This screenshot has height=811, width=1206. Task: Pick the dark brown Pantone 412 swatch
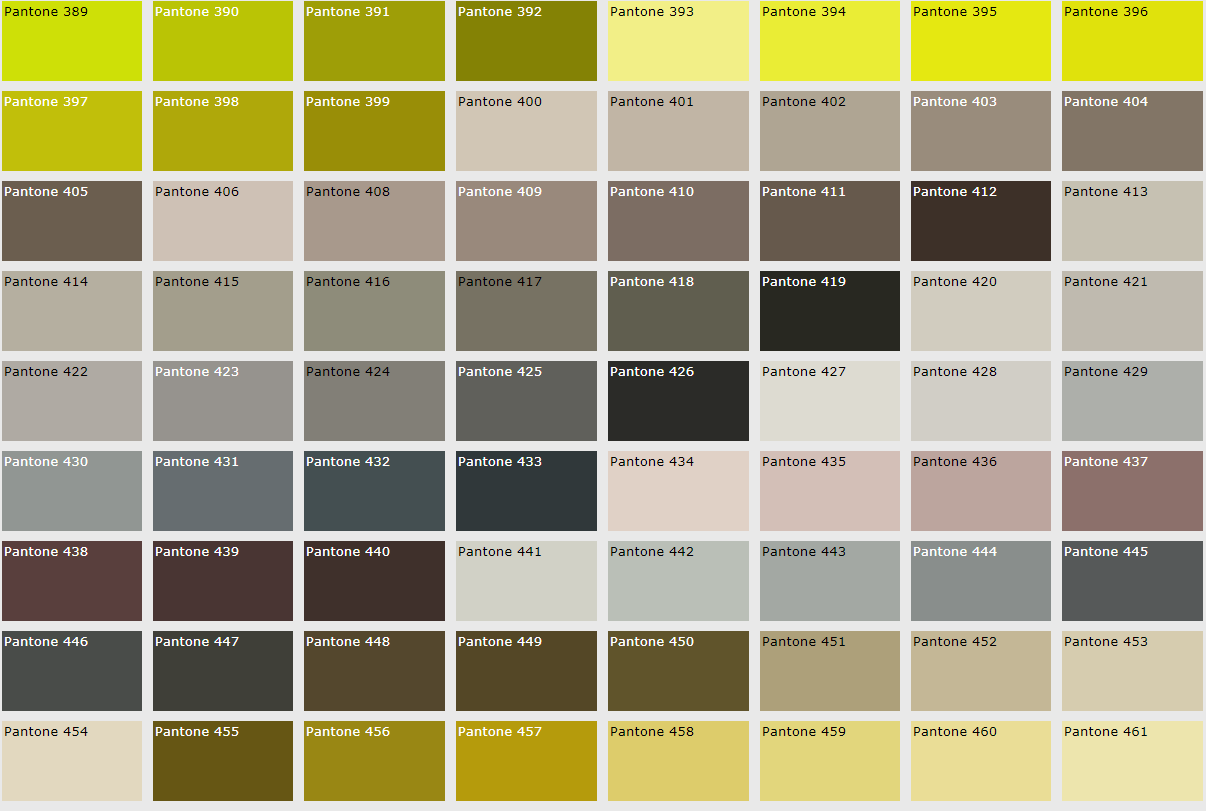[x=981, y=221]
